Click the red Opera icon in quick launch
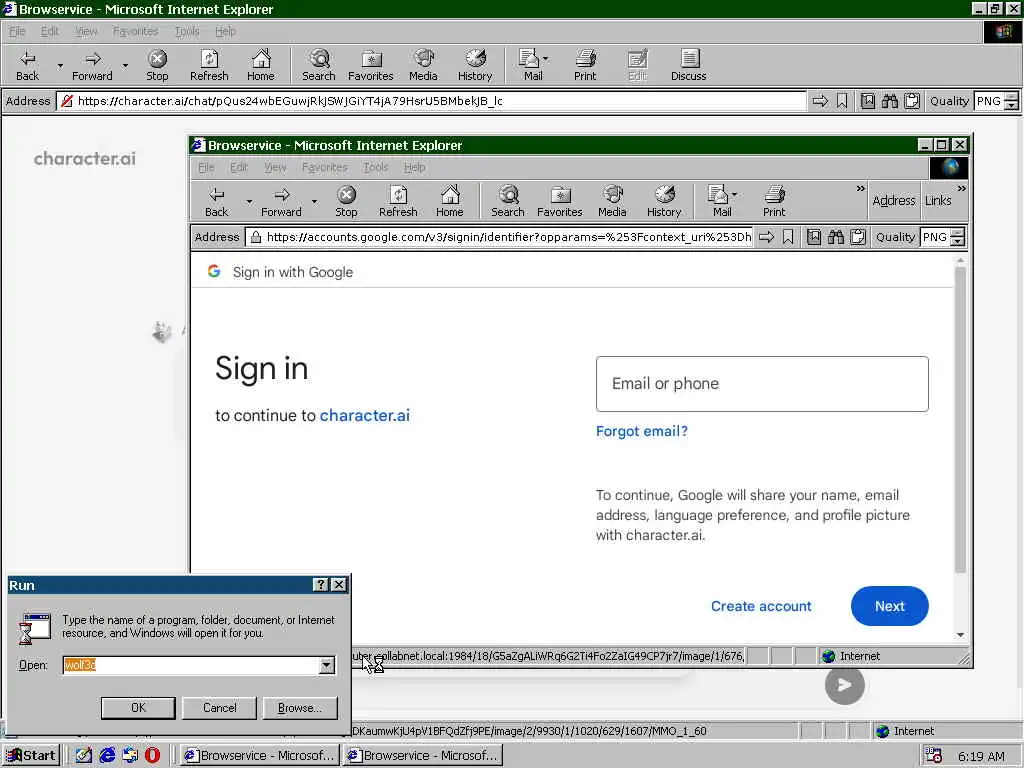The width and height of the screenshot is (1024, 768). (x=152, y=756)
